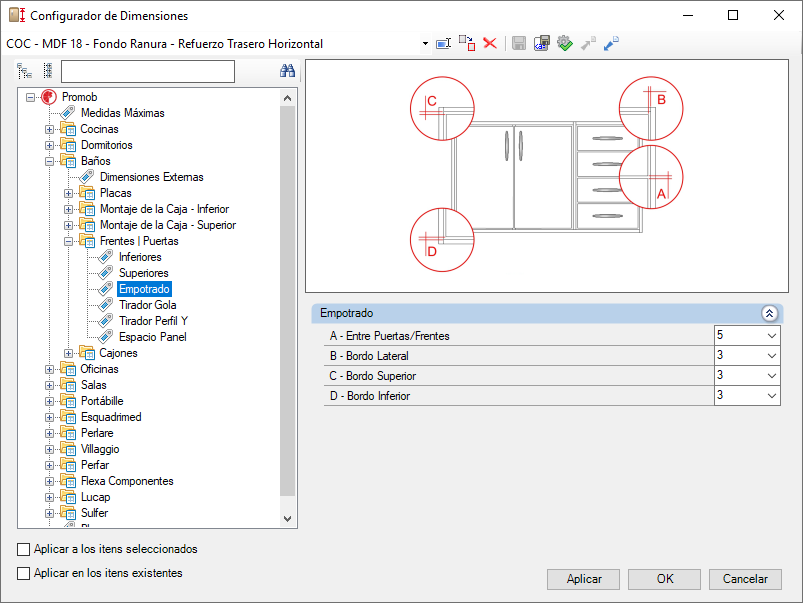
Task: Collapse the Promob root node
Action: click(30, 97)
